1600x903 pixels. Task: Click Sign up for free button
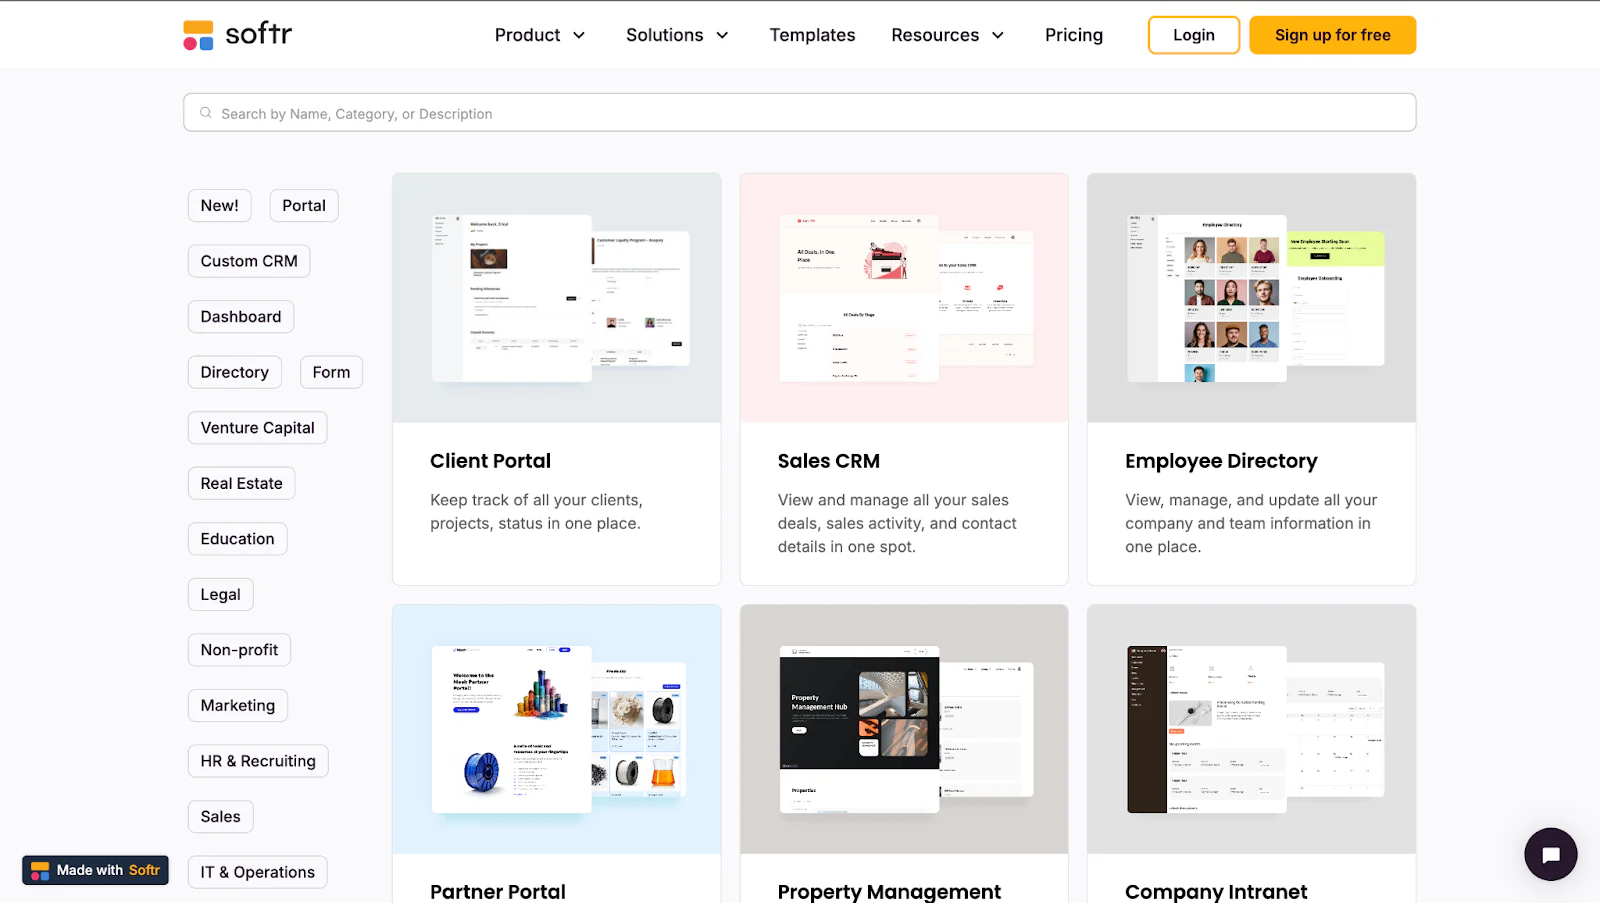point(1332,35)
